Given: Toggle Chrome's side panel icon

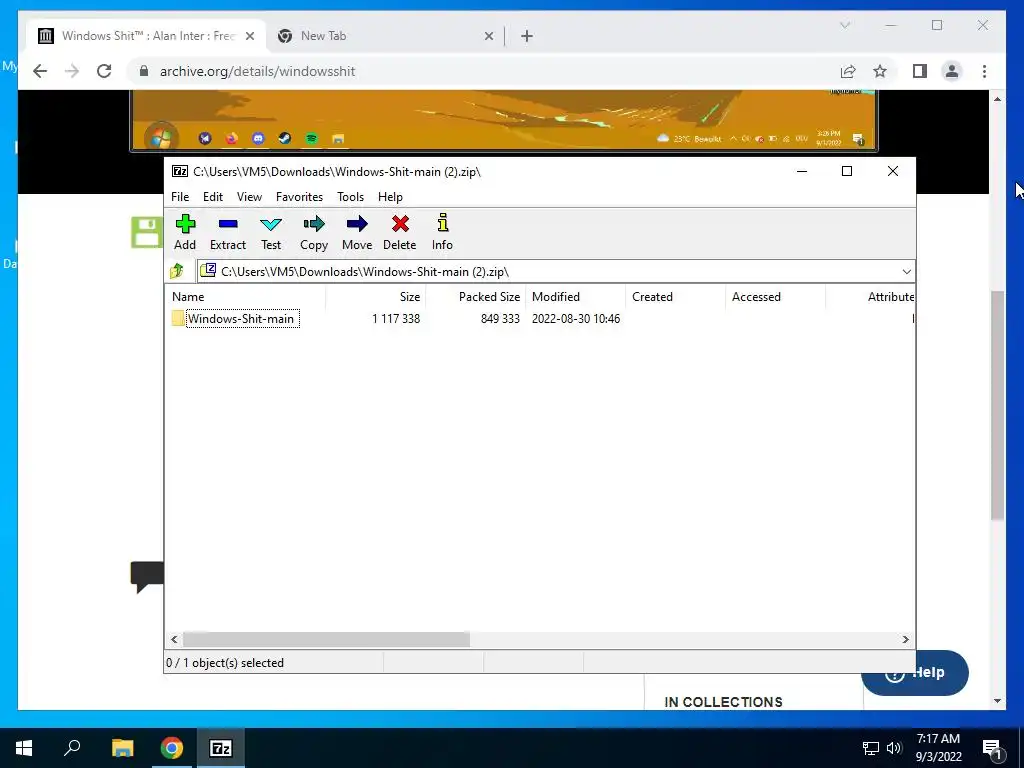Looking at the screenshot, I should coord(920,71).
